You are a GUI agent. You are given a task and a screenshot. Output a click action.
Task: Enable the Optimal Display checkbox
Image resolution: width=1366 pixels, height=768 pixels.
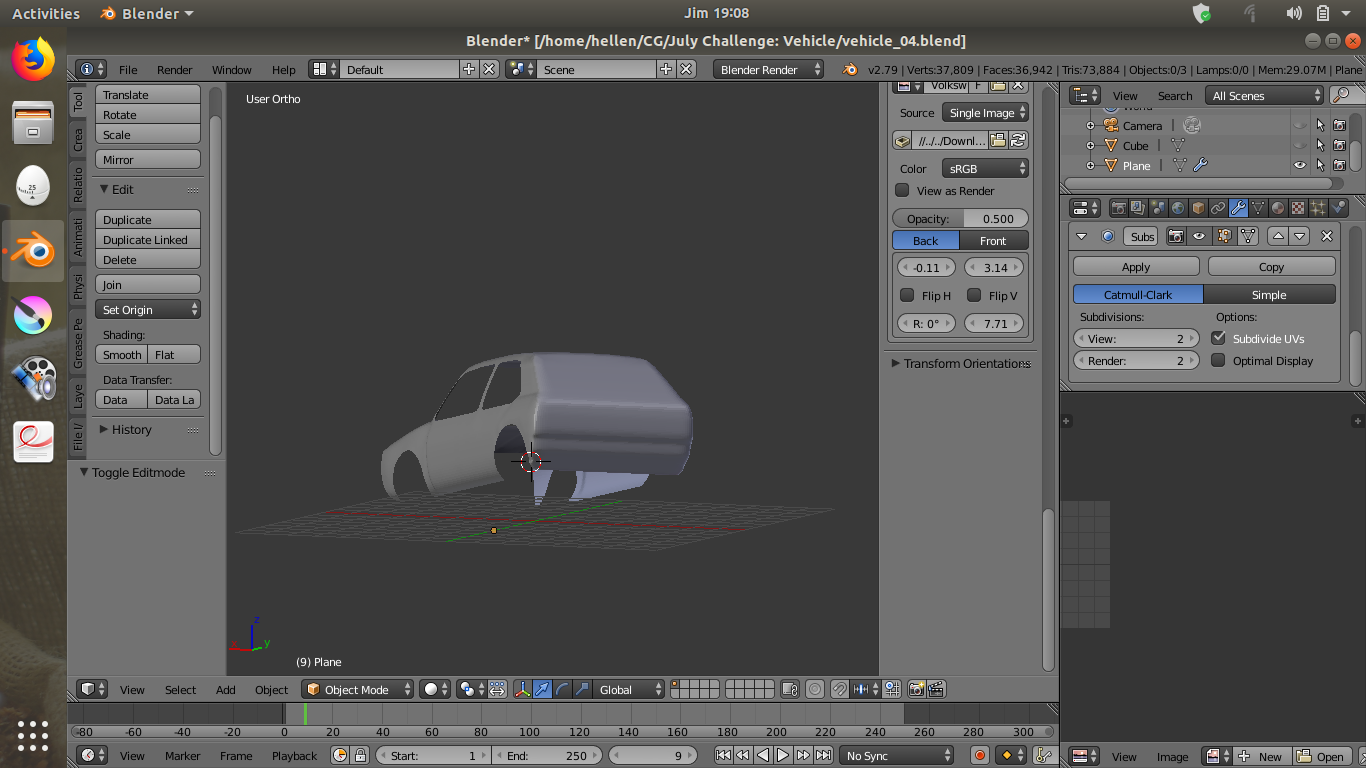[x=1218, y=361]
